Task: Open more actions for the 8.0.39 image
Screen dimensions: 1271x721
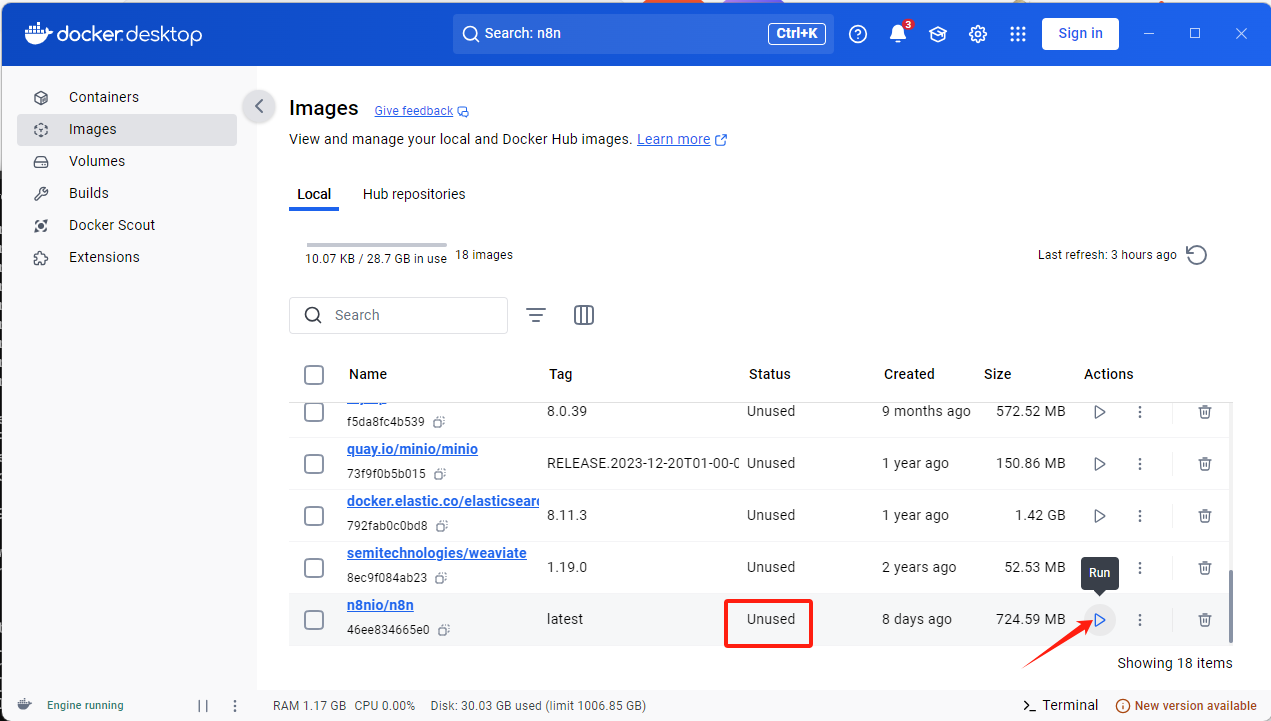Action: point(1140,412)
